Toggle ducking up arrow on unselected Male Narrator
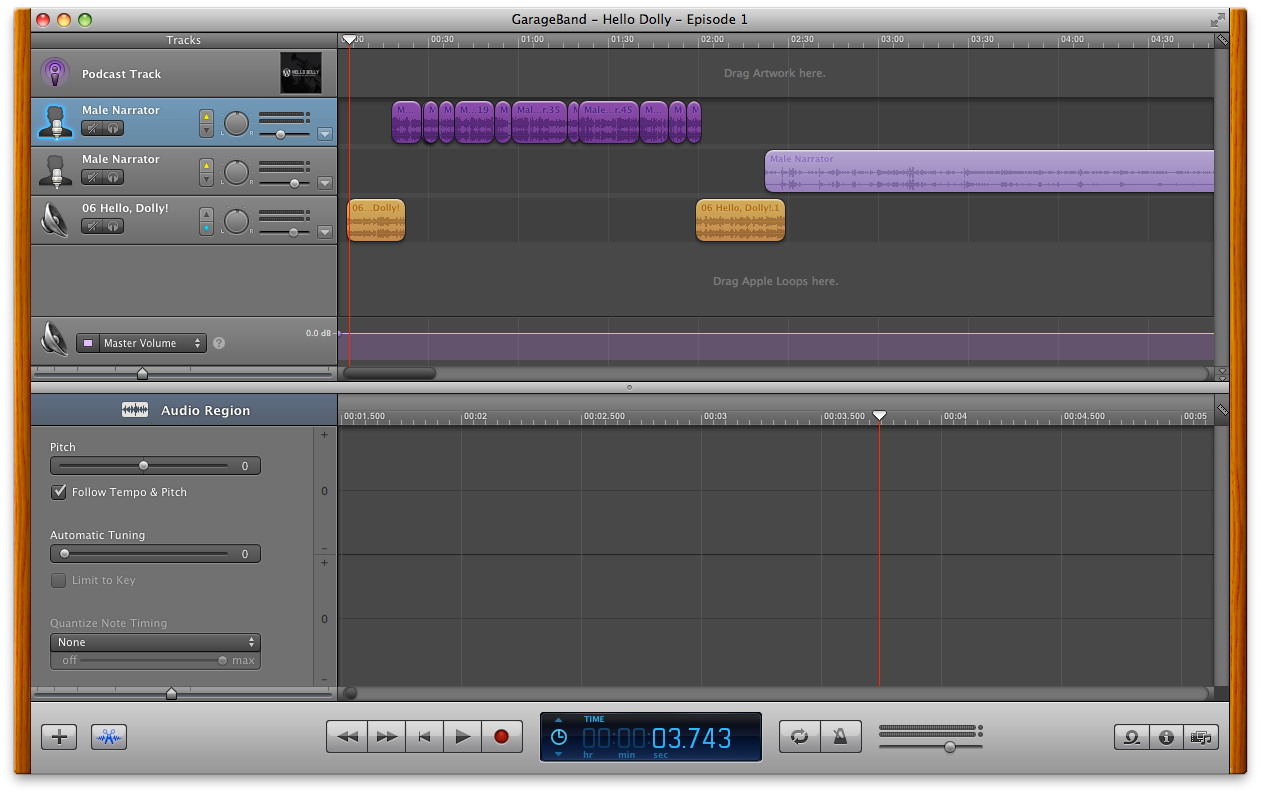This screenshot has height=794, width=1261. [x=207, y=165]
